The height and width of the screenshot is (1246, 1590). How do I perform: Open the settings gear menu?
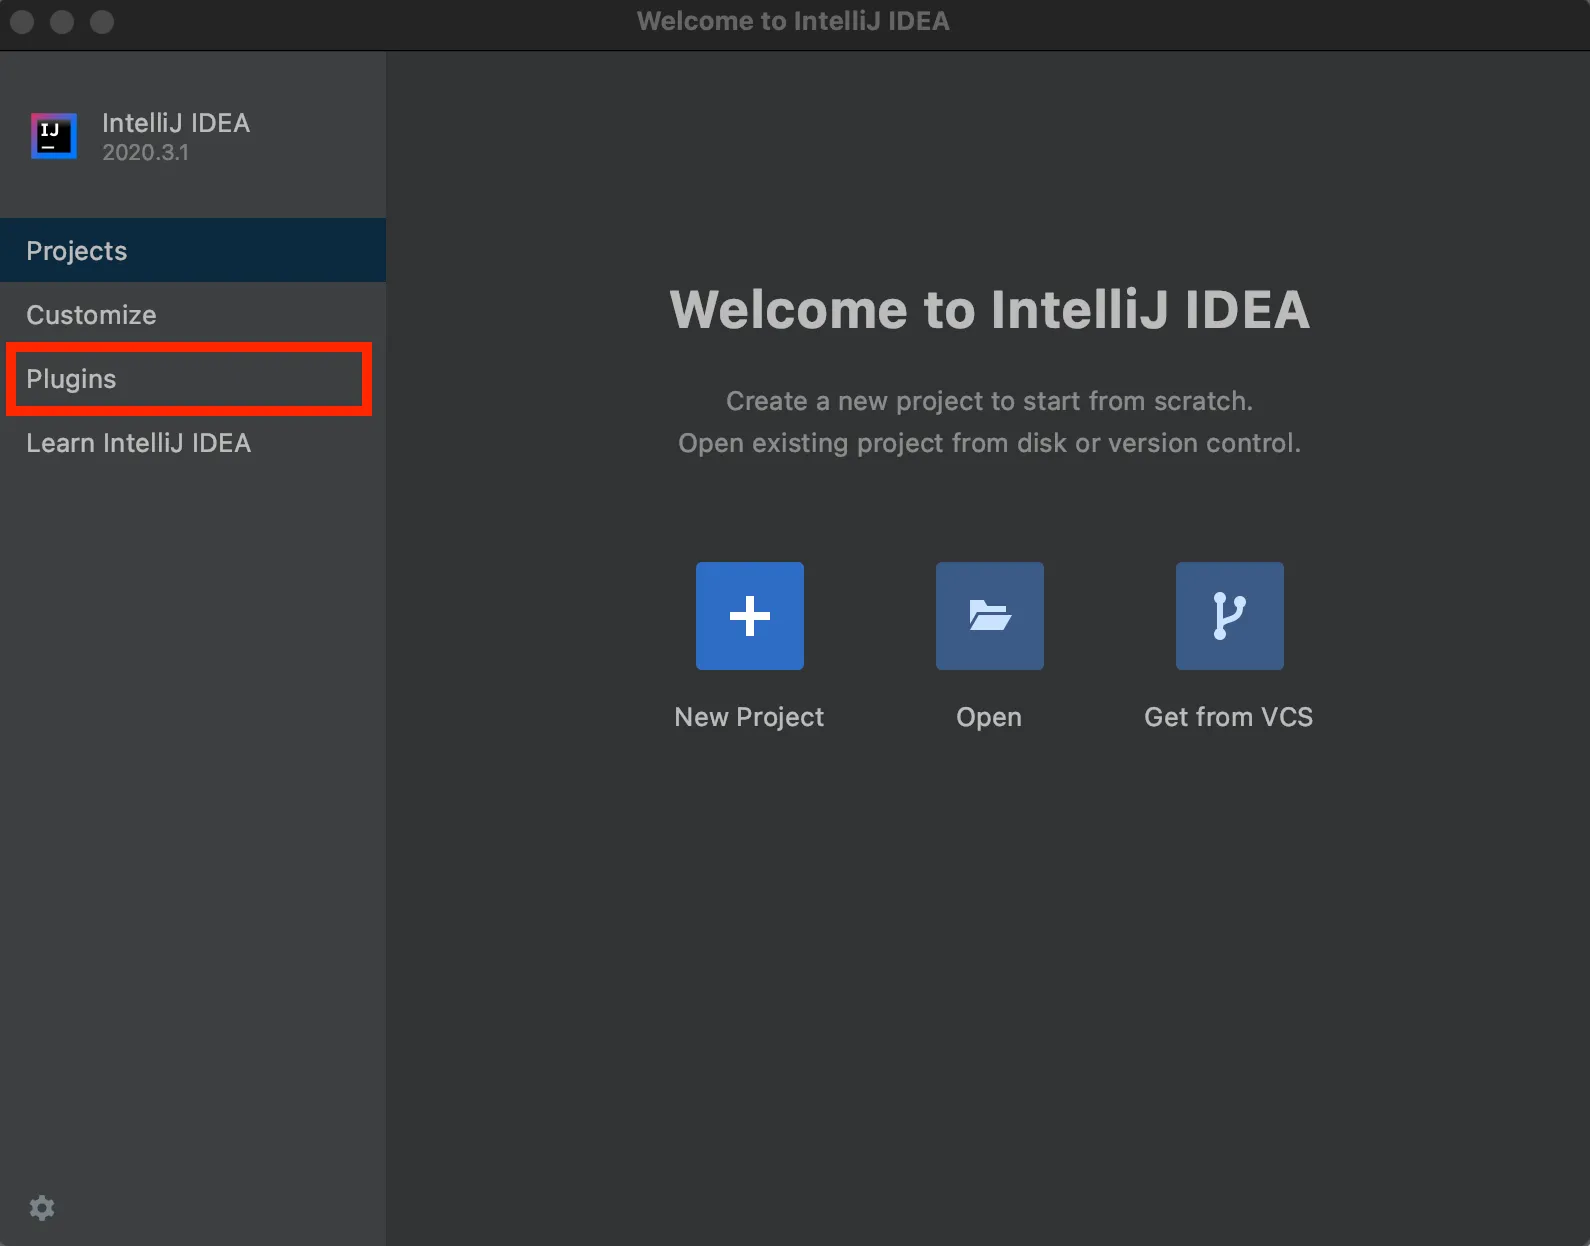point(42,1208)
